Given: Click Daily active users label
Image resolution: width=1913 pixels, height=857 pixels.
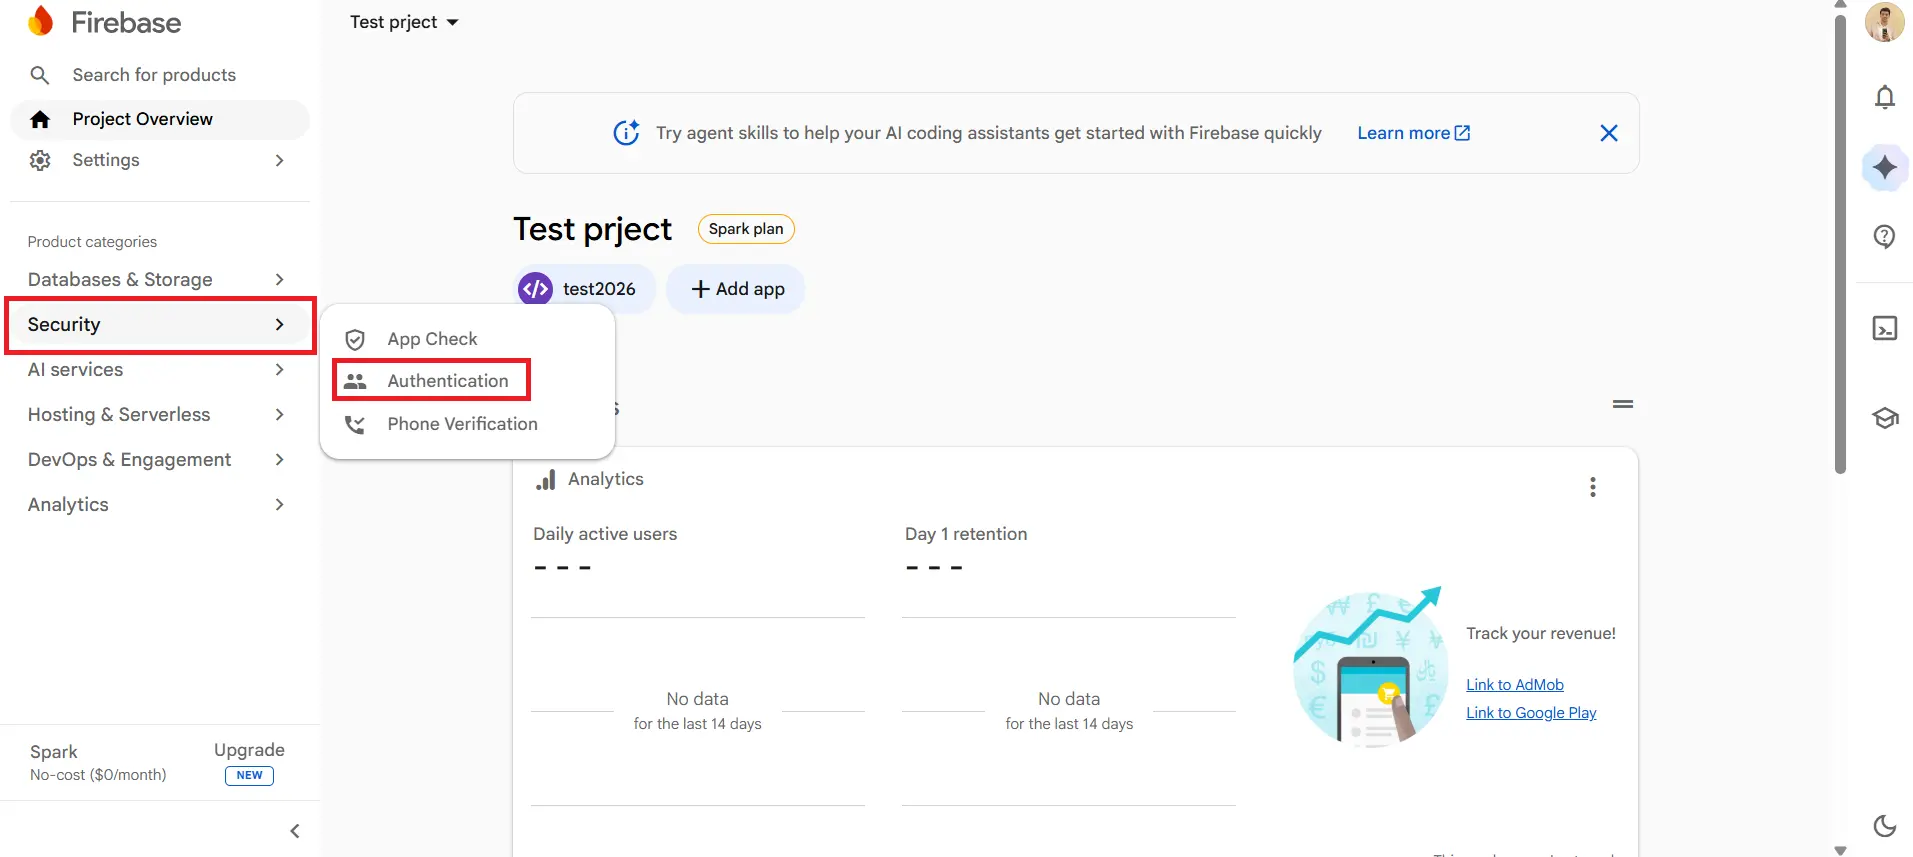Looking at the screenshot, I should tap(605, 534).
